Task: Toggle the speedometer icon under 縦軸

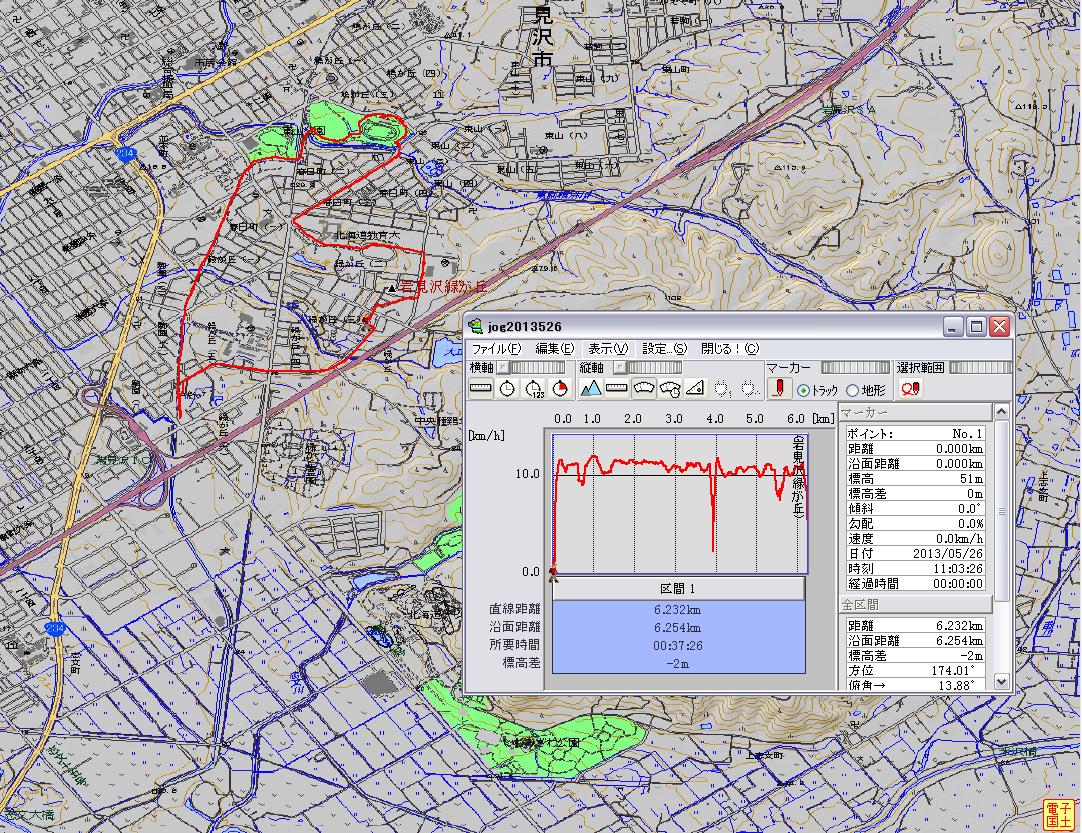Action: pos(643,389)
